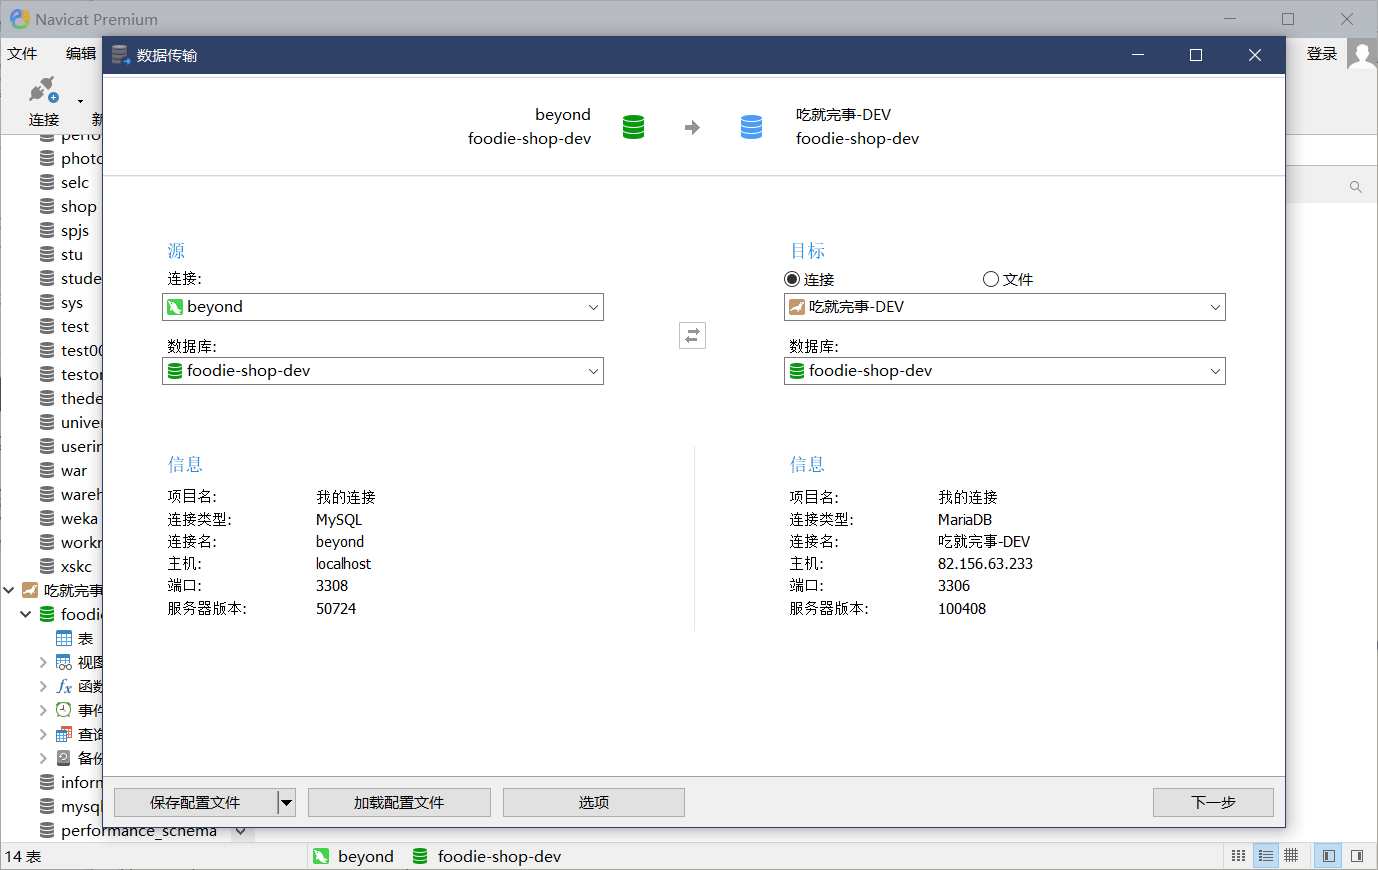The image size is (1378, 870).
Task: Click the swap source and target button
Action: click(x=692, y=335)
